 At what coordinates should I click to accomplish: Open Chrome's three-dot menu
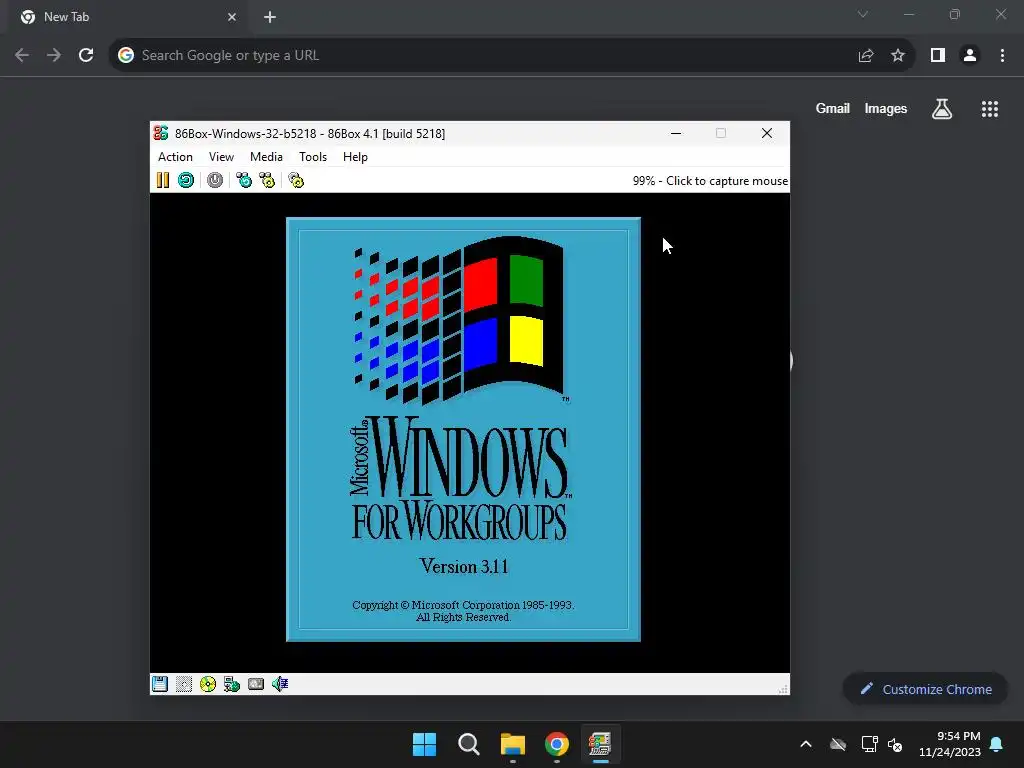(x=1002, y=55)
